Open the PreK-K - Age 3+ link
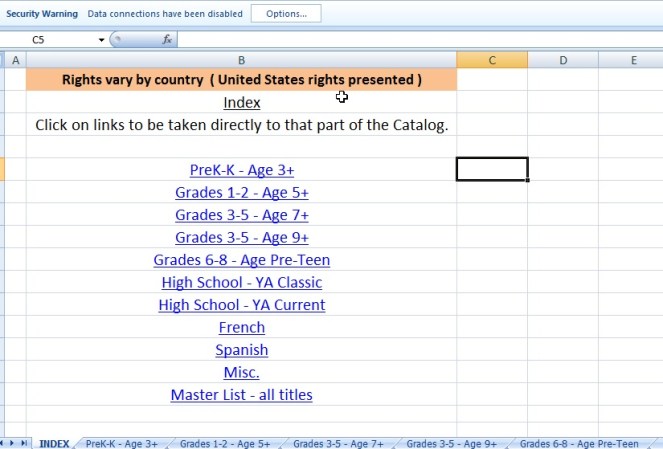663x449 pixels. (242, 170)
